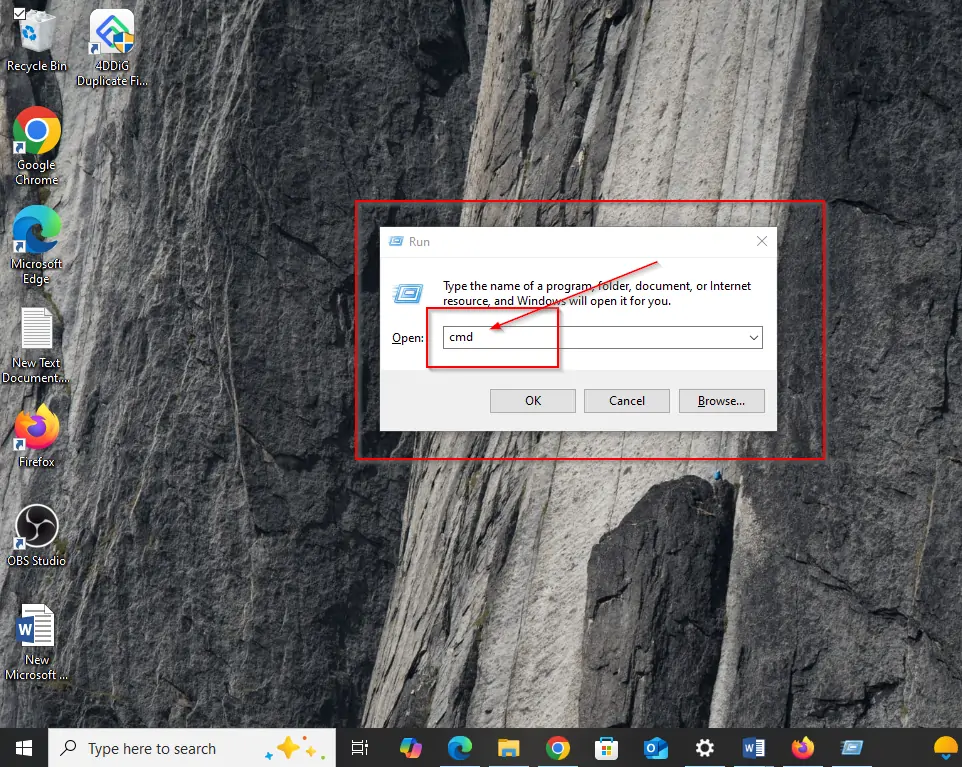Open File Explorer from the taskbar
The image size is (962, 767).
click(x=509, y=748)
